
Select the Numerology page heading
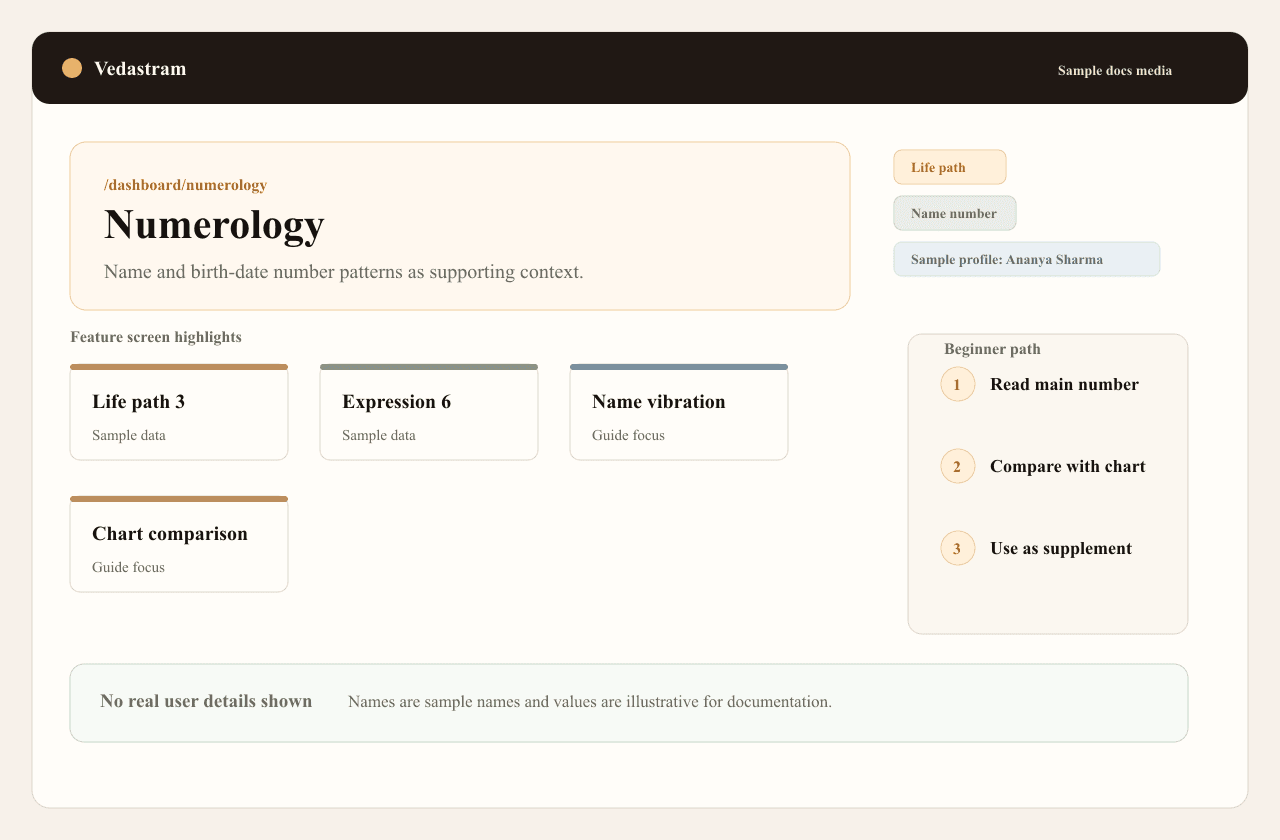214,224
